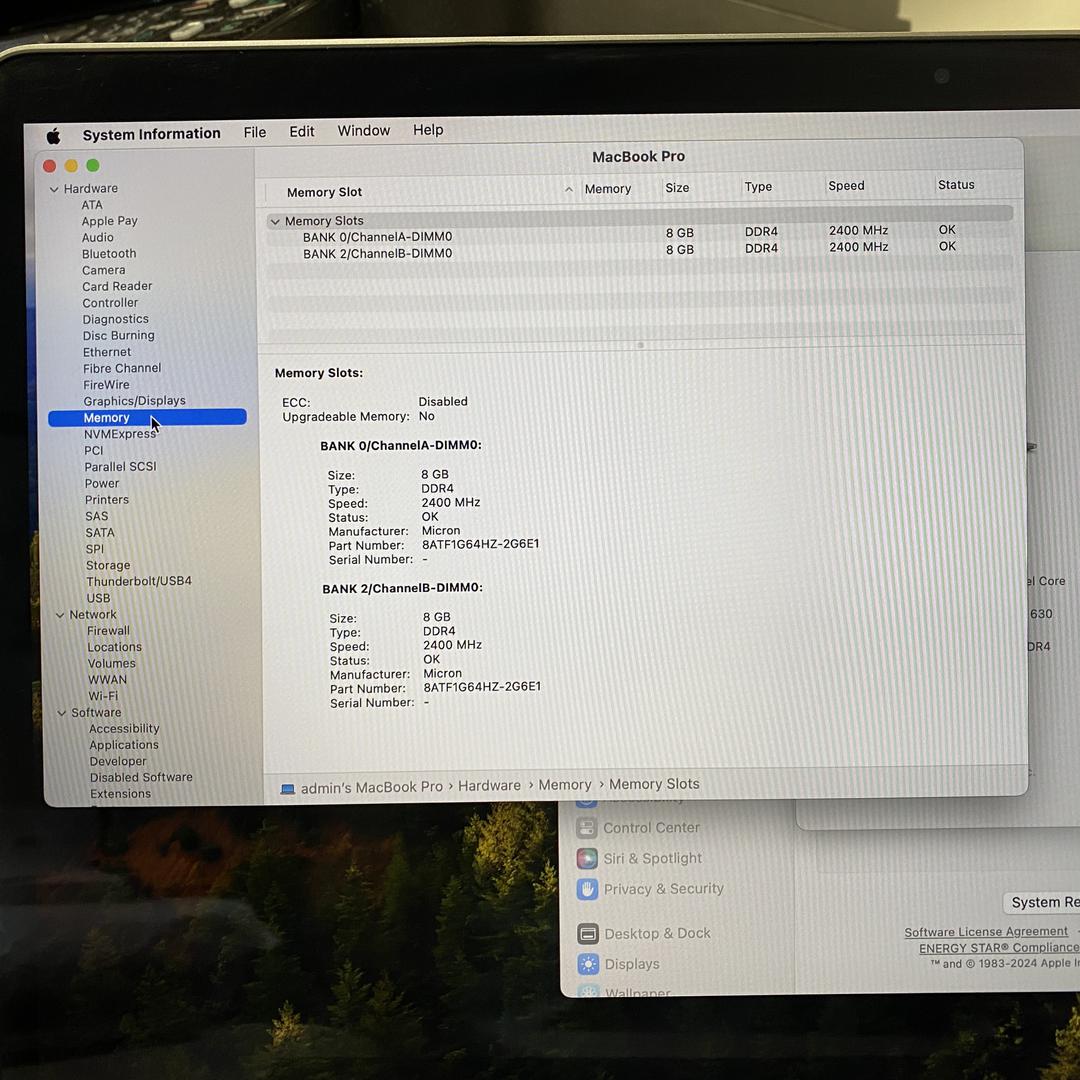Open the Apple menu icon
This screenshot has height=1080, width=1080.
tap(53, 136)
